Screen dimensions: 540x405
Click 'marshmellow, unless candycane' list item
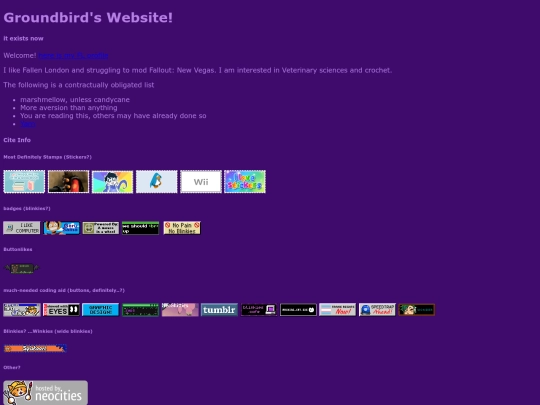(75, 100)
